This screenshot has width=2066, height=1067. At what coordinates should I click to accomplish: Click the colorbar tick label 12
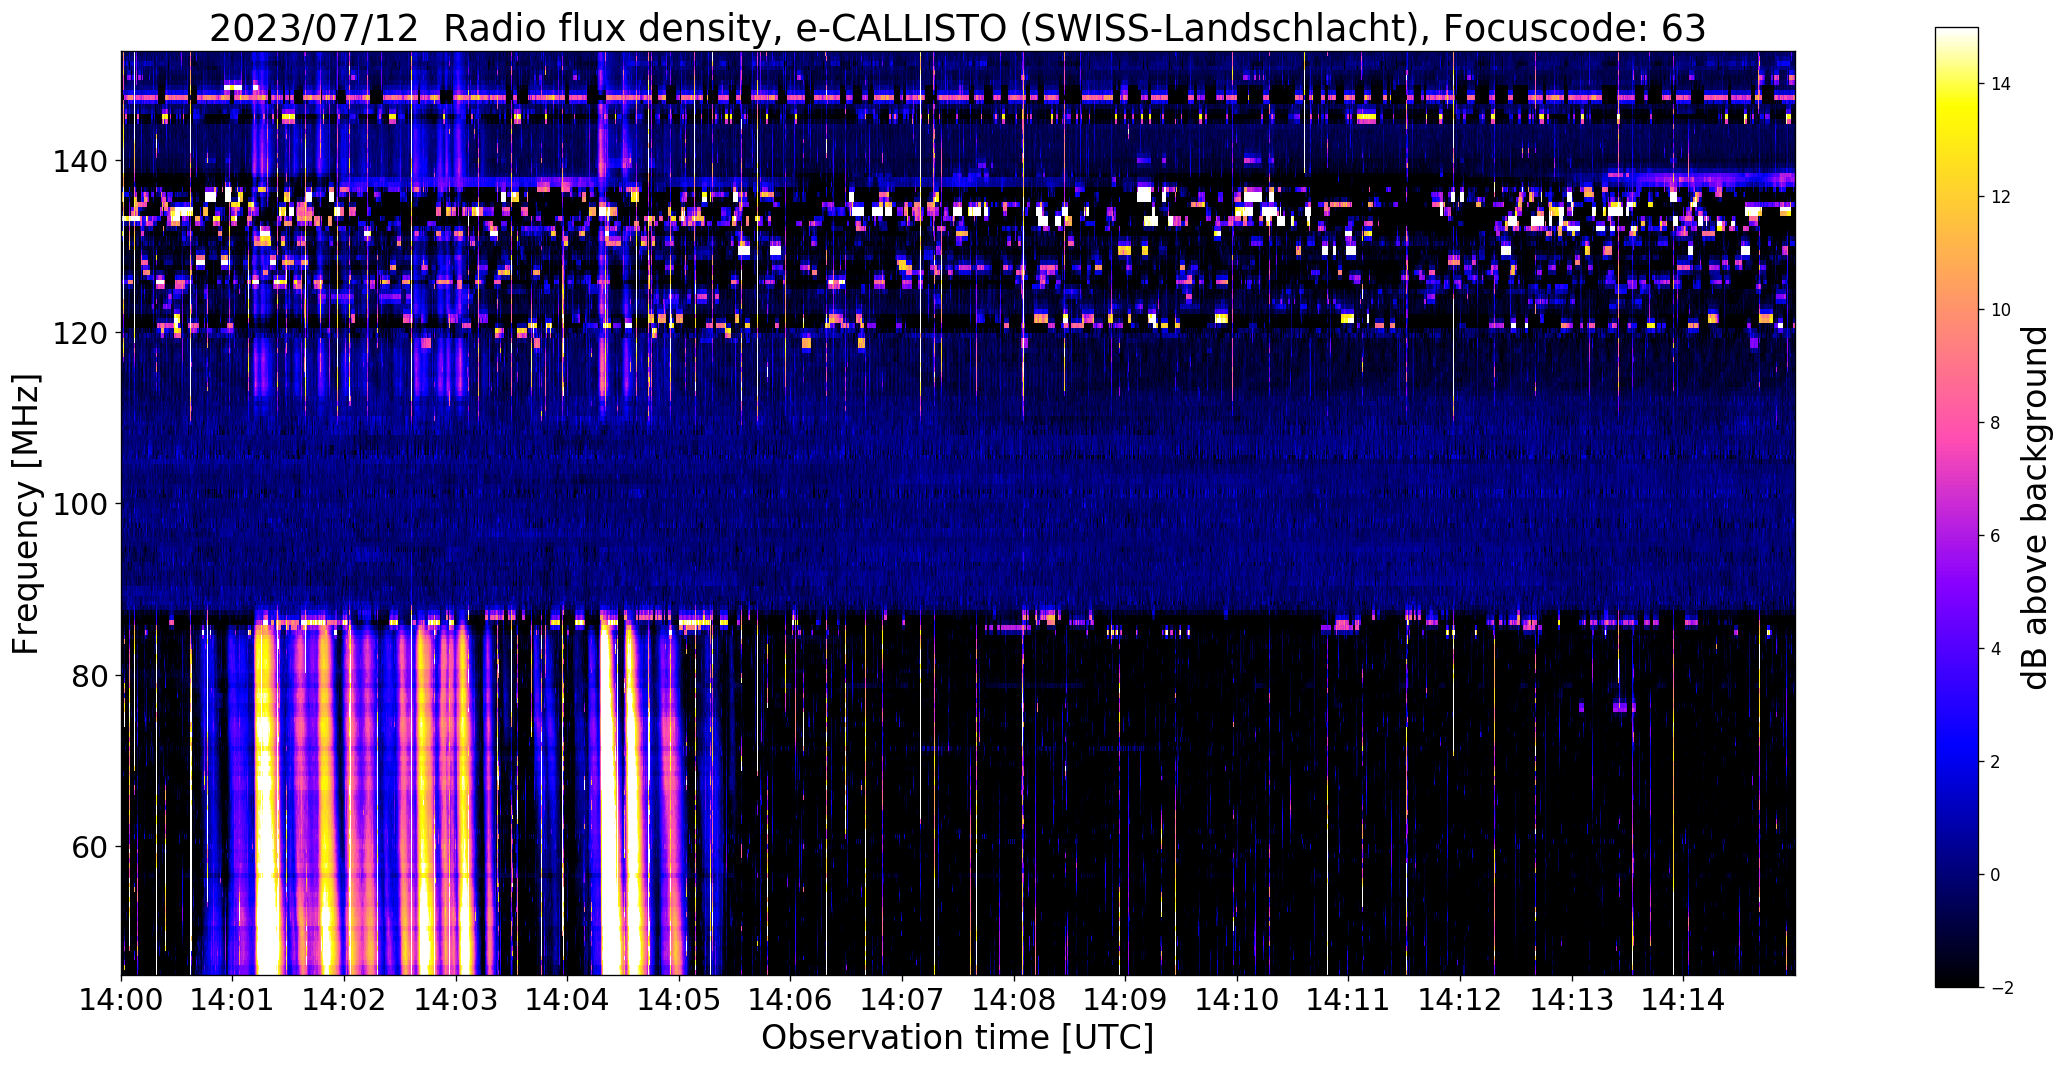point(2001,197)
